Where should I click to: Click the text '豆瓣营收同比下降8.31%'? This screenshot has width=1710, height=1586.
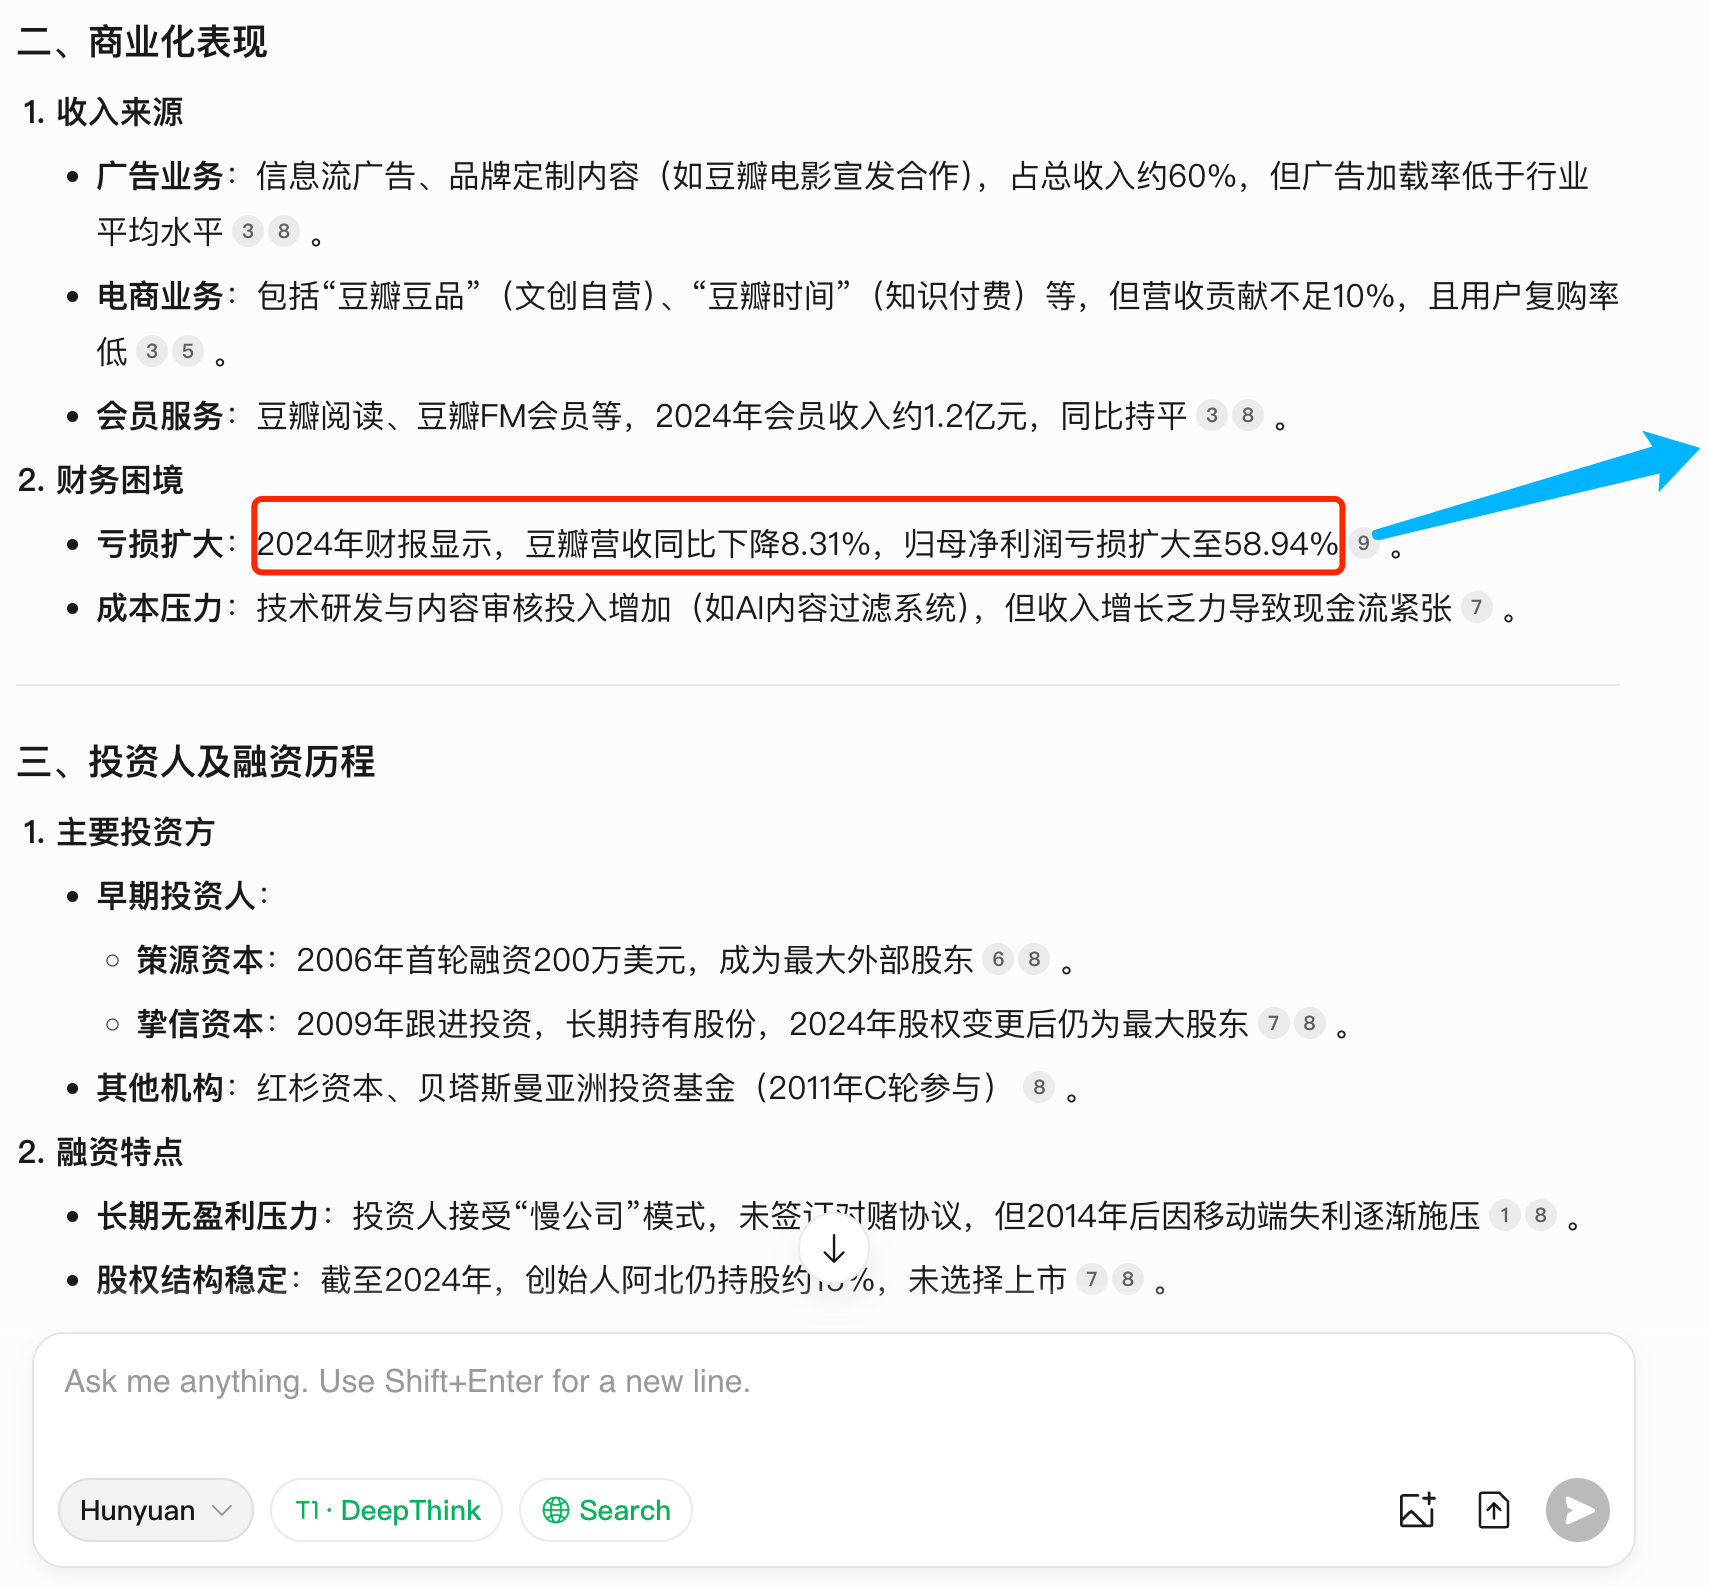[x=698, y=544]
